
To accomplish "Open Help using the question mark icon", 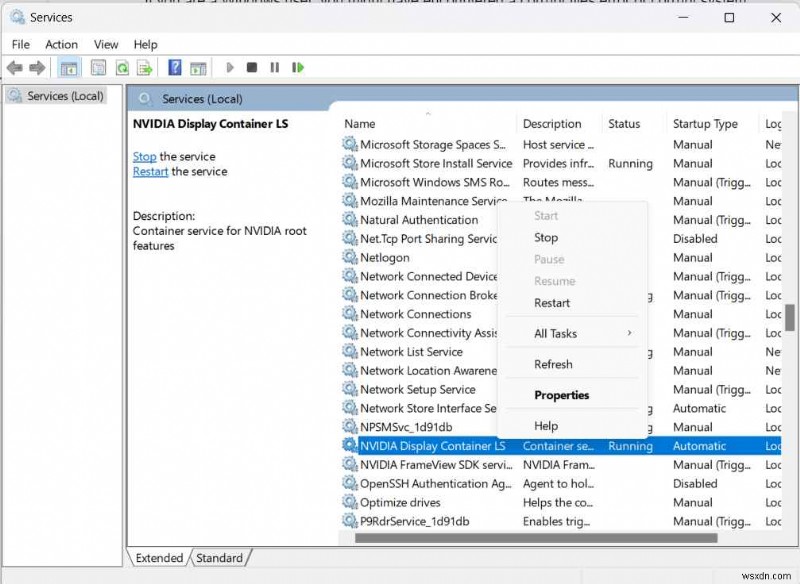I will click(173, 67).
